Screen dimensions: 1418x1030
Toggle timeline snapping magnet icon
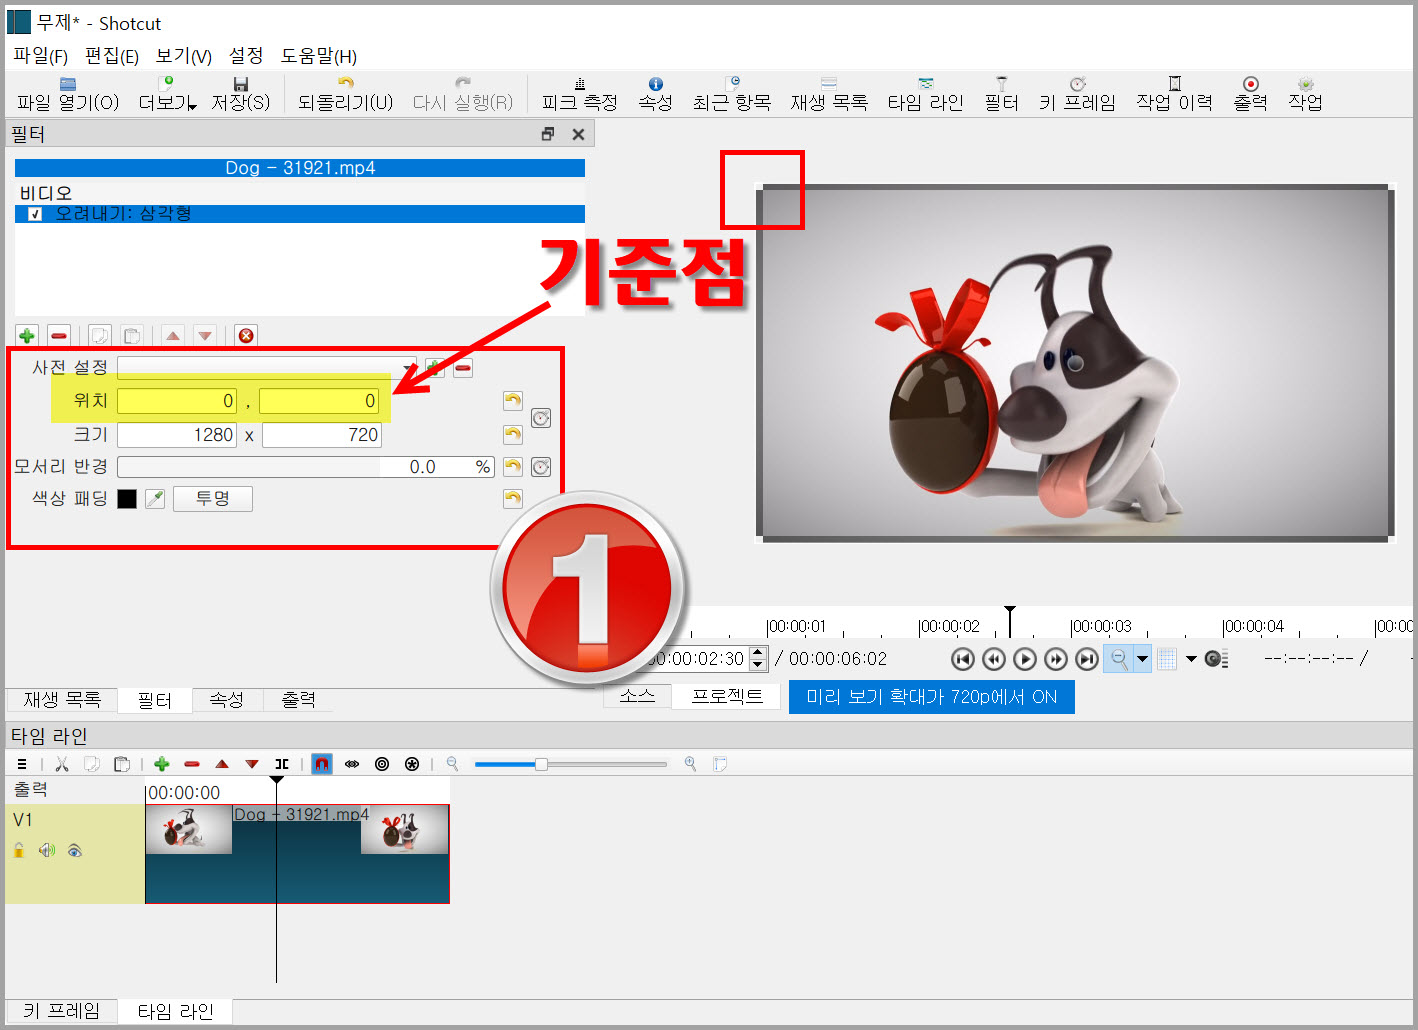tap(322, 764)
